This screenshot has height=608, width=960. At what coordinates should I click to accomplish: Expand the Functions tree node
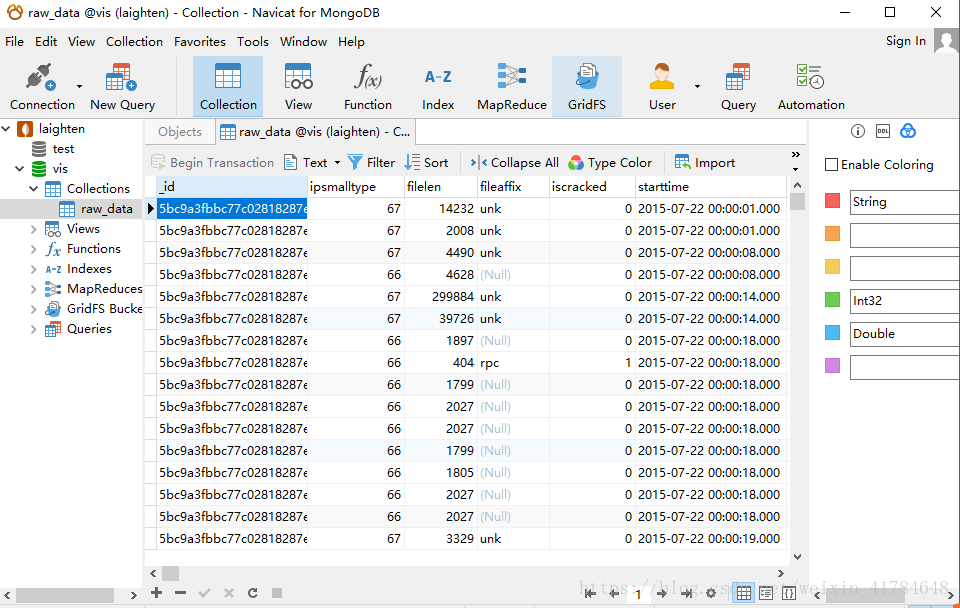pos(34,249)
